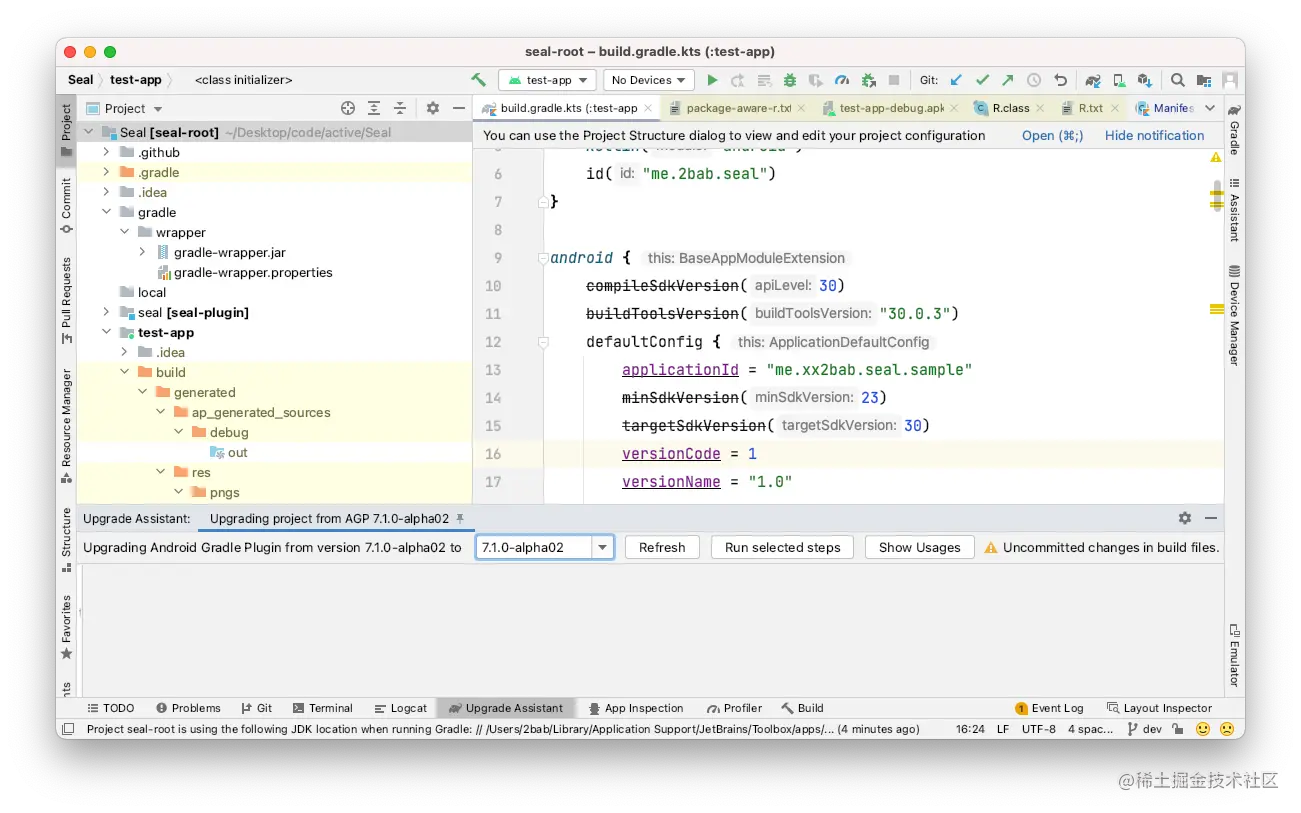Expand the .gradle folder
Viewport: 1301px width, 813px height.
106,172
